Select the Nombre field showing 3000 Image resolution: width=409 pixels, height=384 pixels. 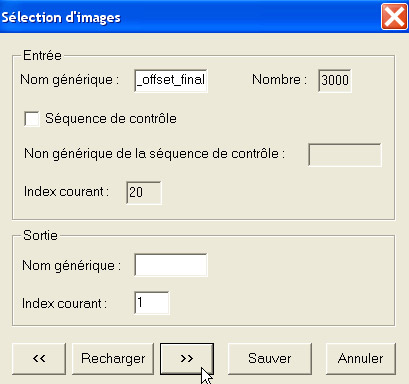pyautogui.click(x=335, y=80)
